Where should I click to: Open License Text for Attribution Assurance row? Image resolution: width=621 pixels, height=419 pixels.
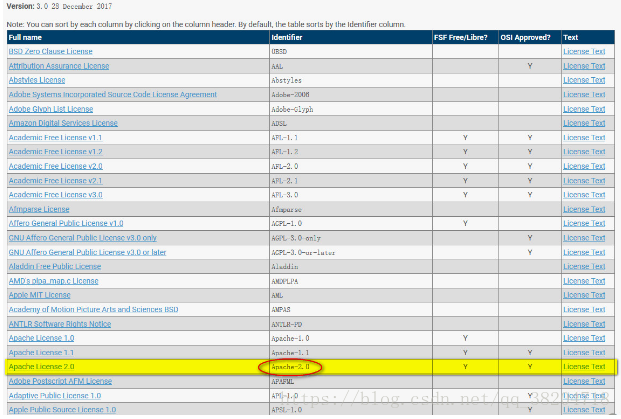tap(584, 66)
